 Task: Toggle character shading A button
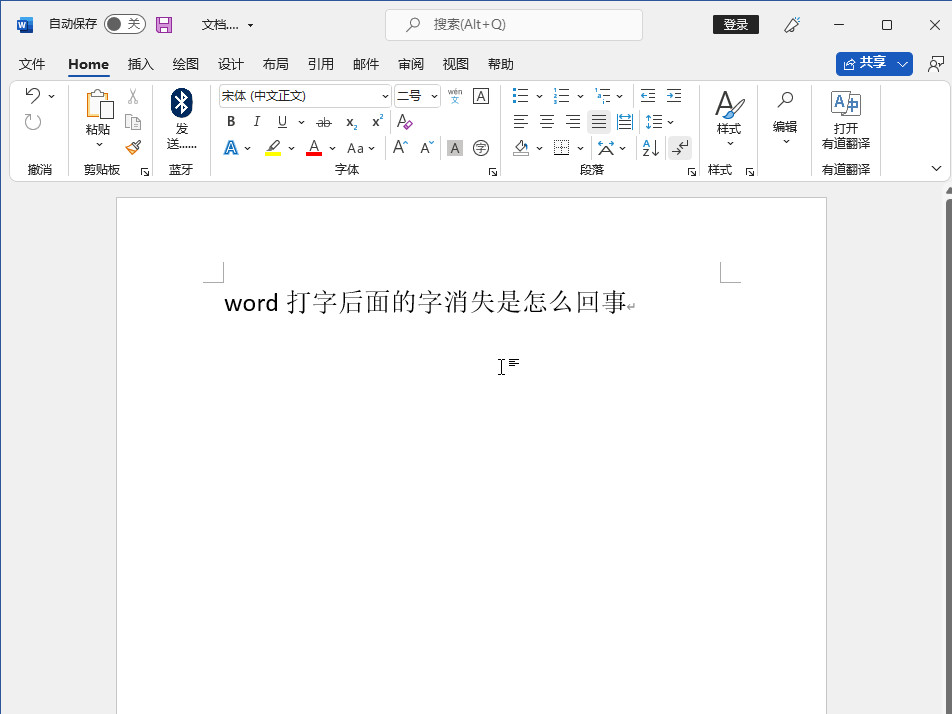(455, 148)
